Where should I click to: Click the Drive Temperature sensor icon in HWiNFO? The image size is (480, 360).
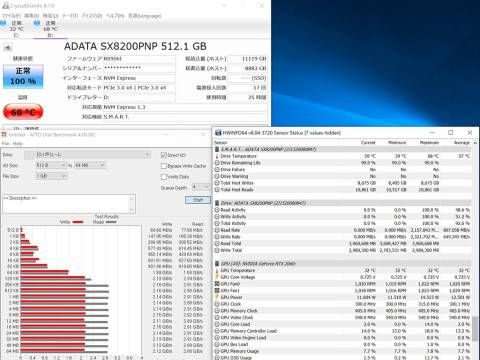(x=217, y=156)
